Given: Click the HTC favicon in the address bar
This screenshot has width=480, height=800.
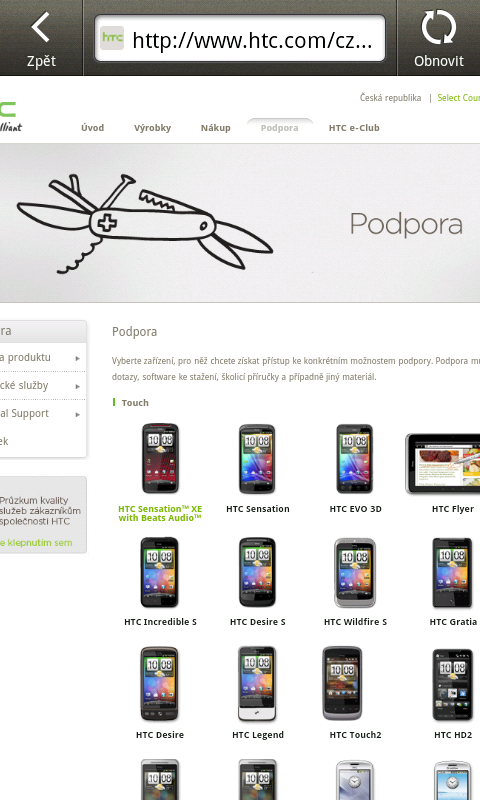Looking at the screenshot, I should click(x=112, y=38).
